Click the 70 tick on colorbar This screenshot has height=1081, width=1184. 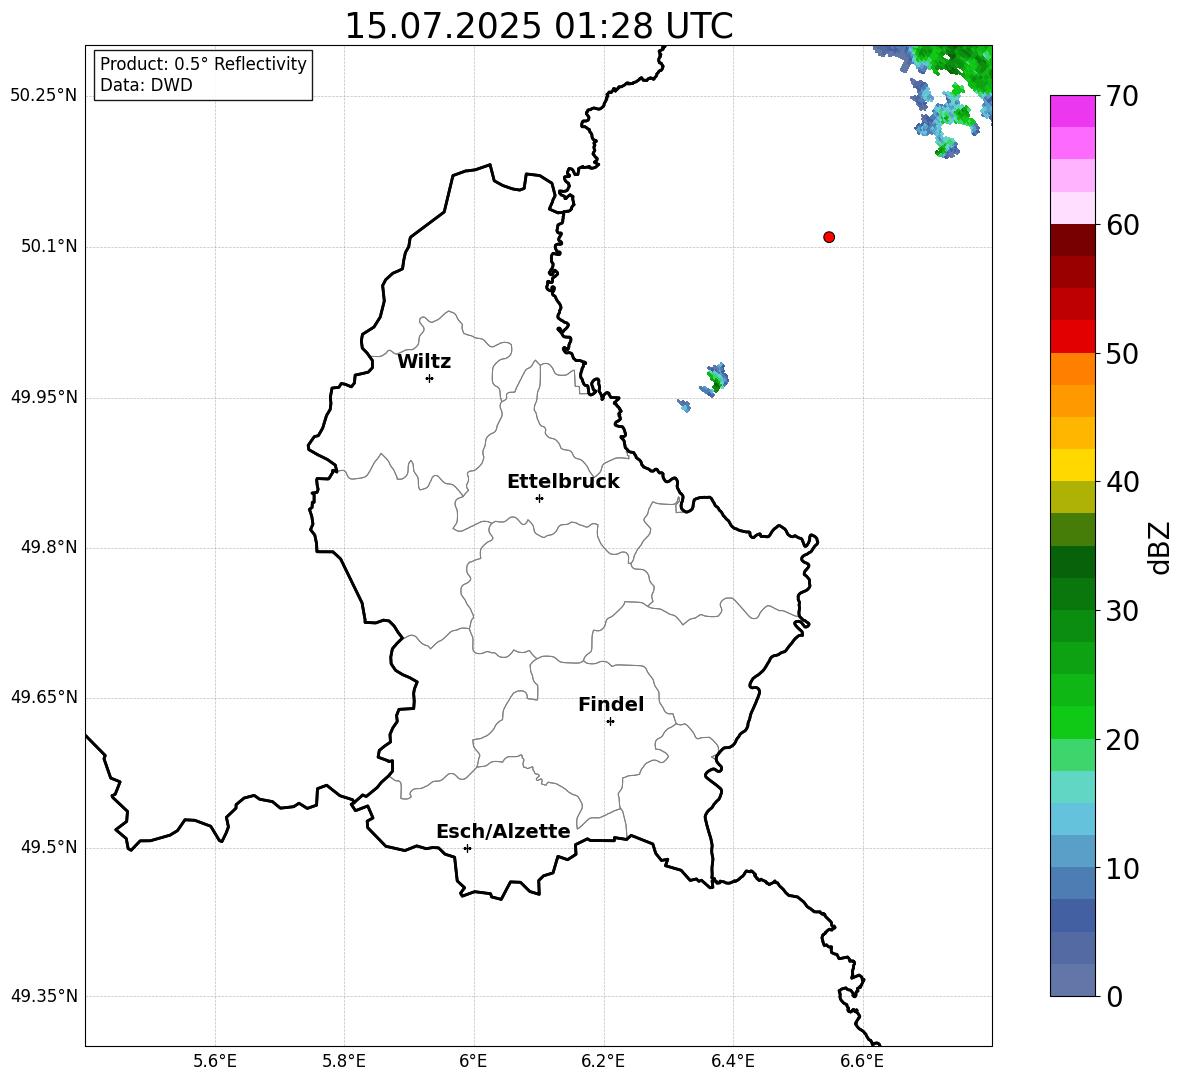tap(1122, 96)
